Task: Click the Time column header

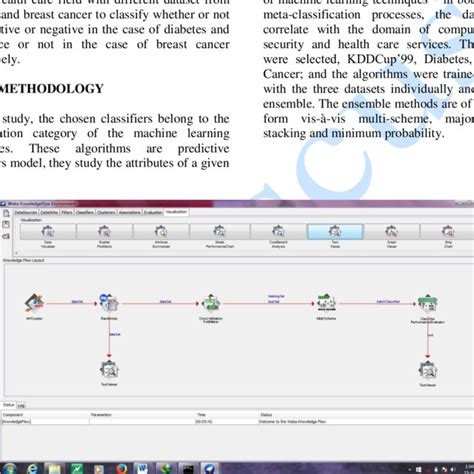Action: 227,415
